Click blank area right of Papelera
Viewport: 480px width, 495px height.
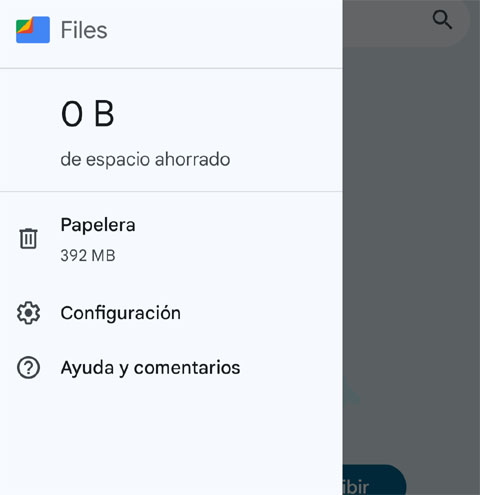pyautogui.click(x=238, y=239)
